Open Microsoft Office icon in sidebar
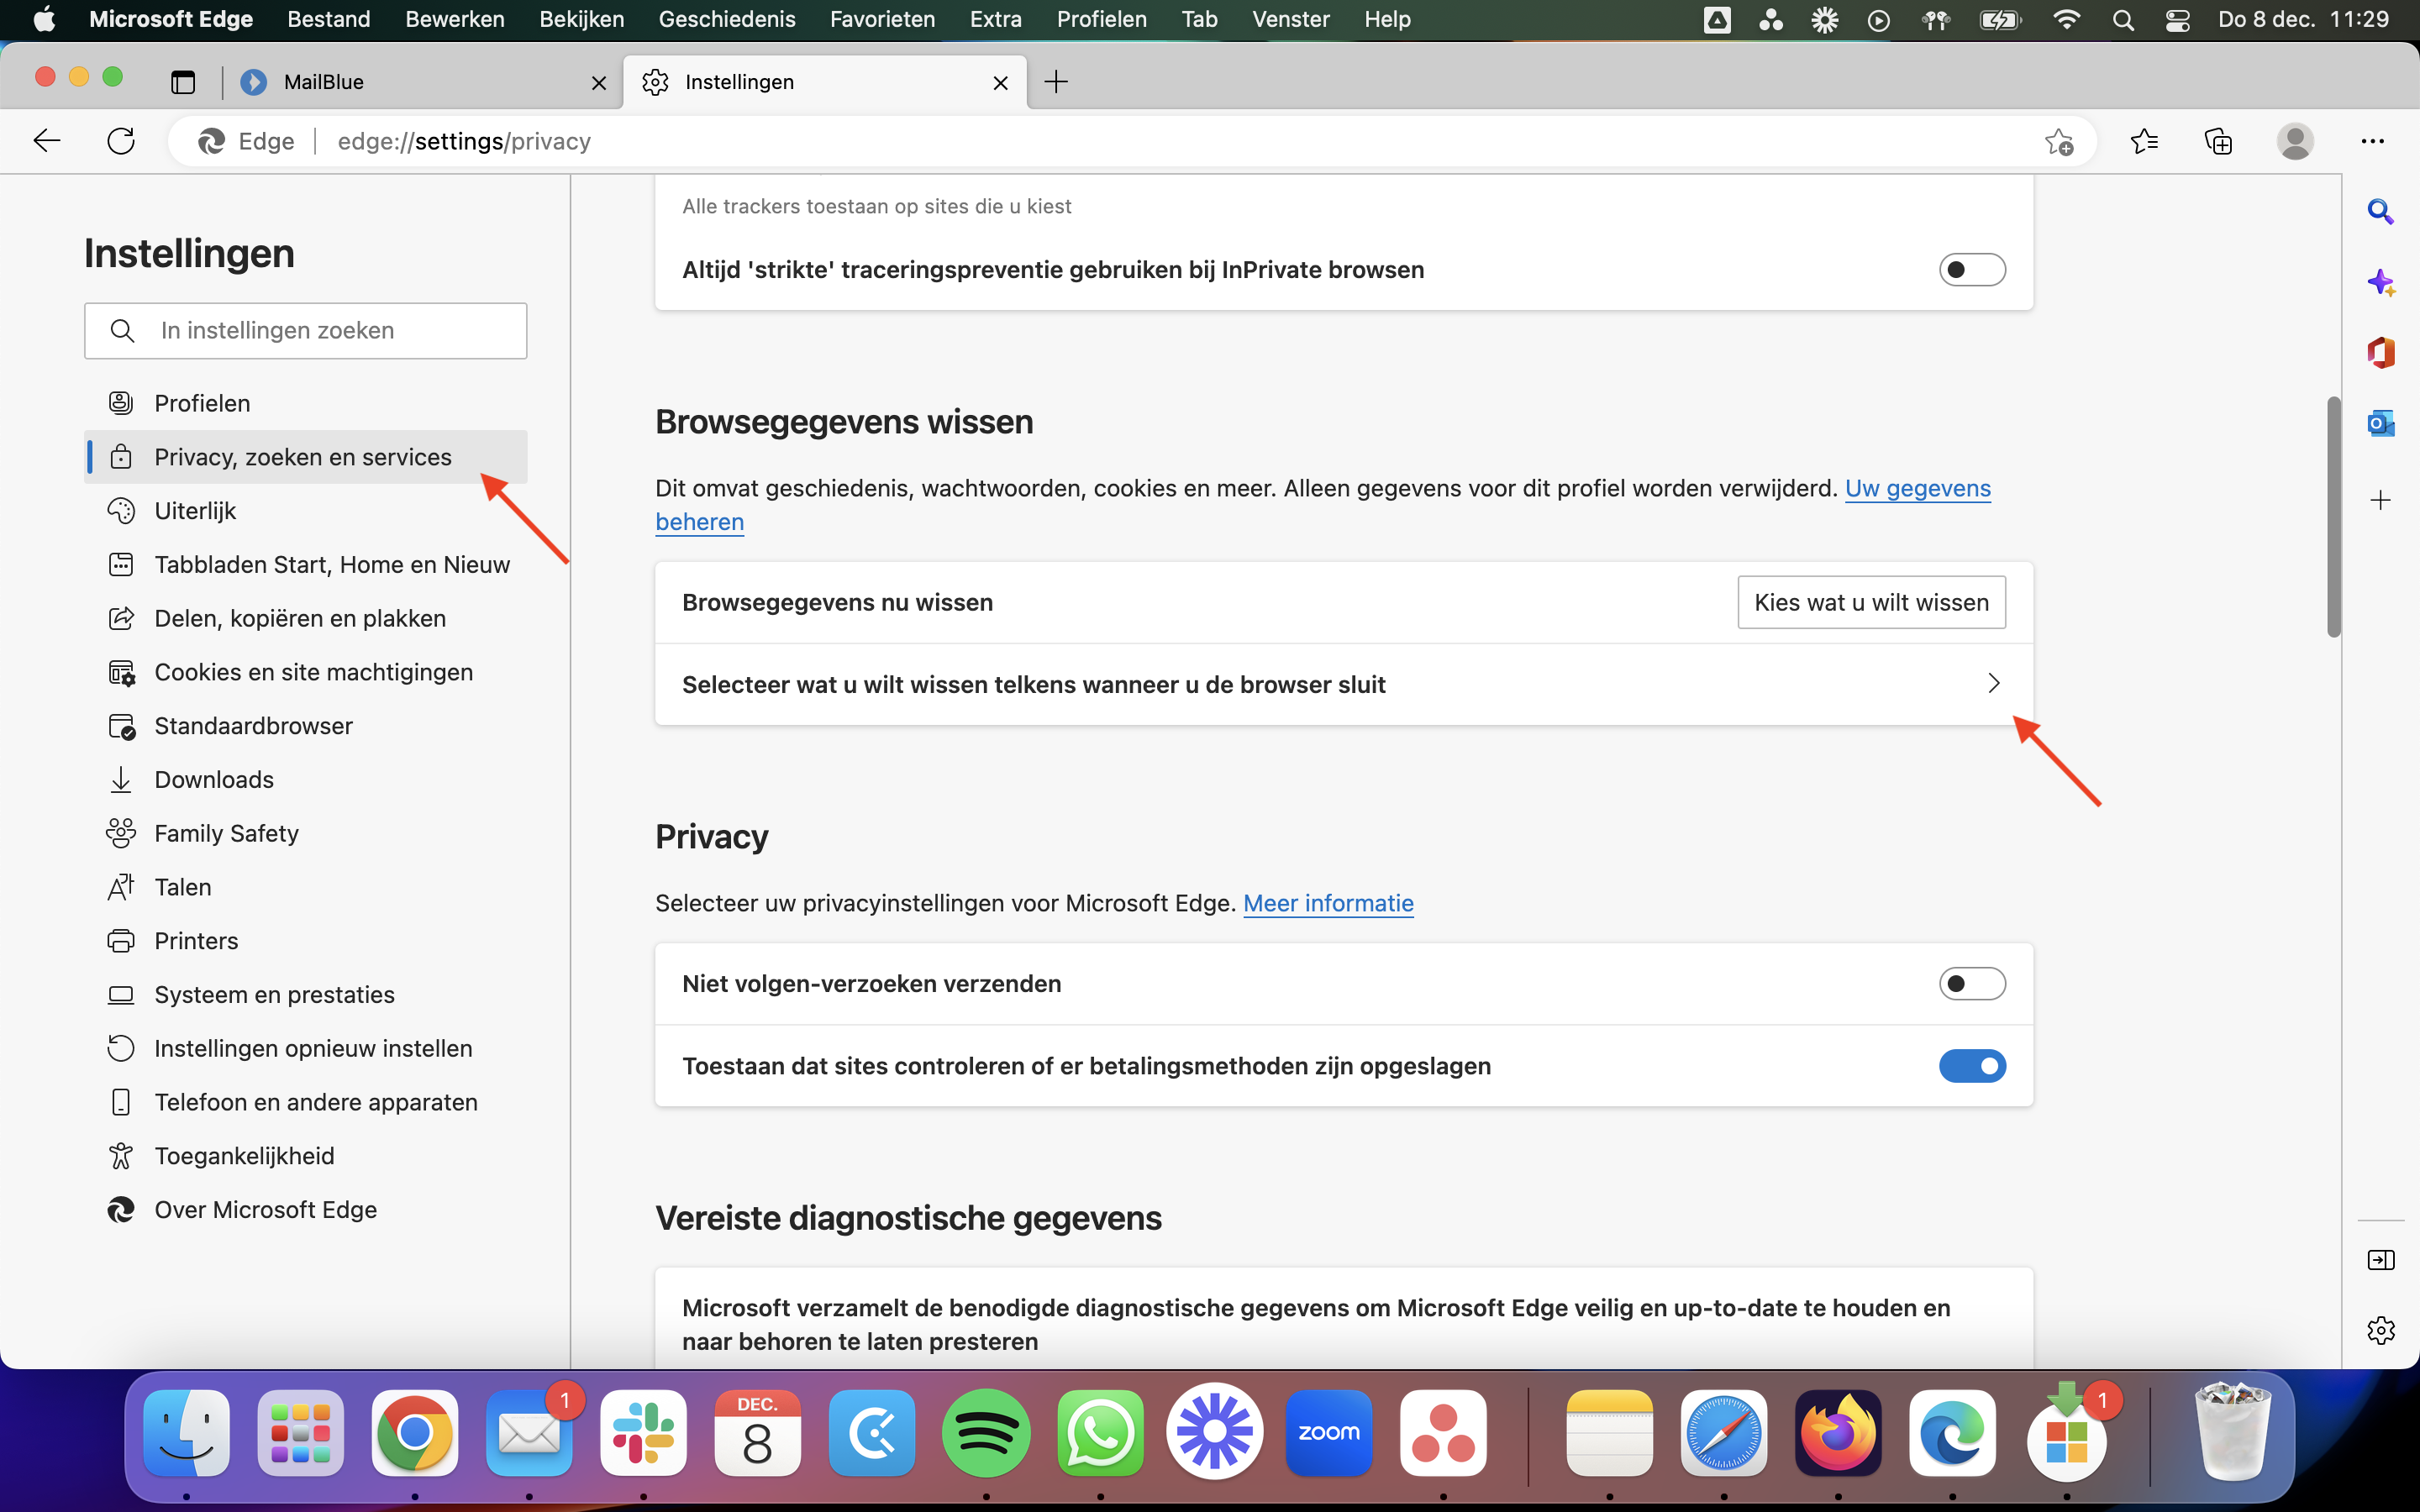2420x1512 pixels. pyautogui.click(x=2380, y=352)
